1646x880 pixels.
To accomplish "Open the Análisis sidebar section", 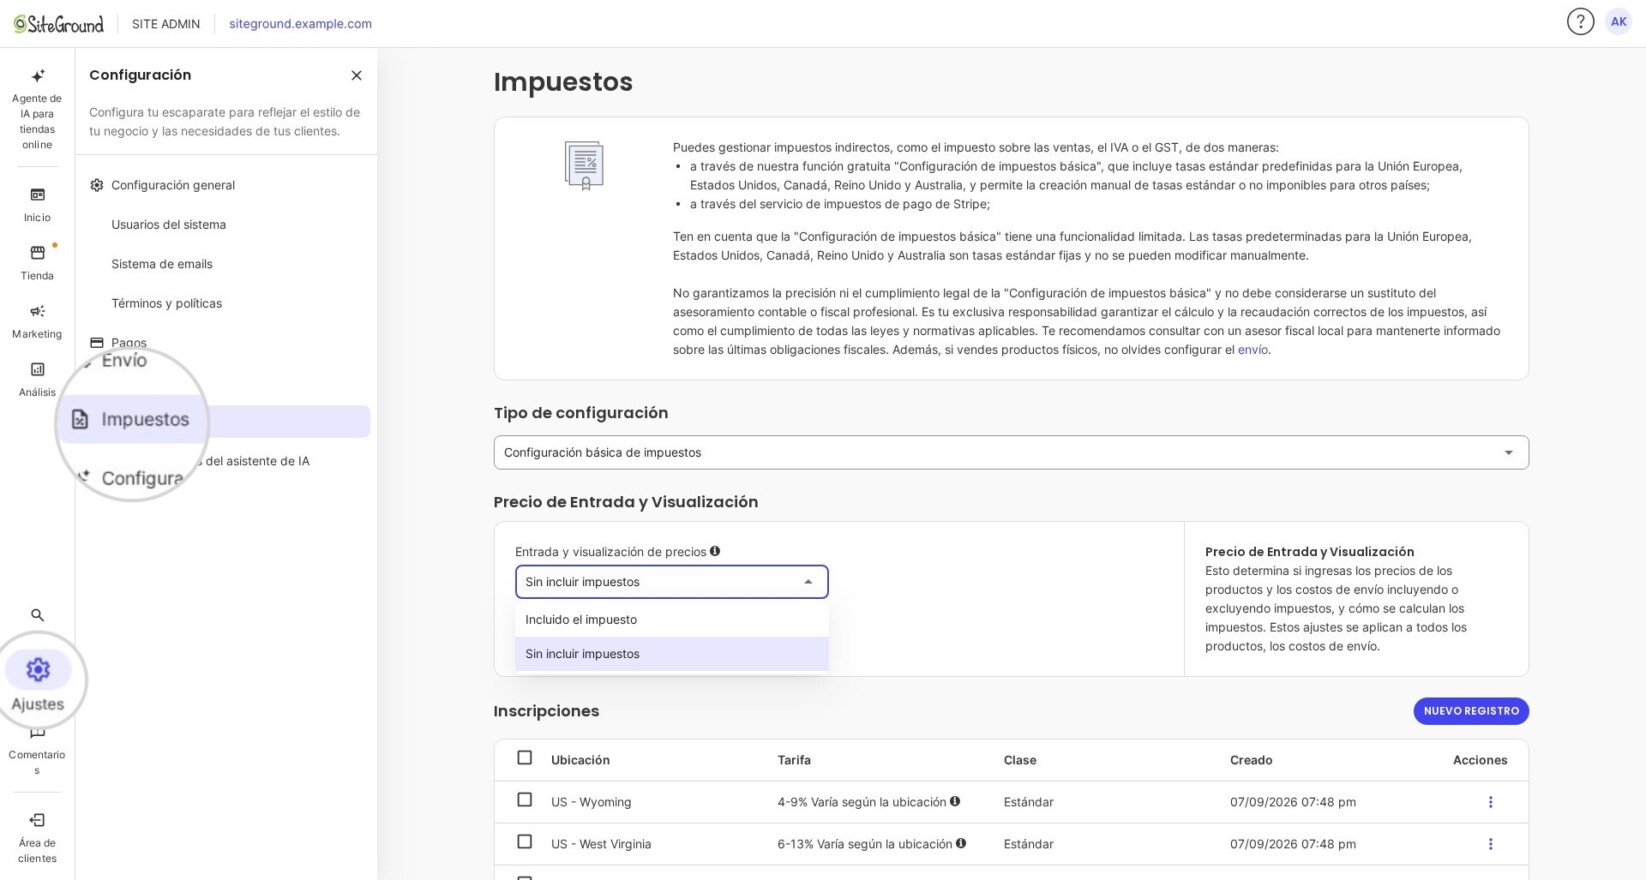I will (37, 380).
